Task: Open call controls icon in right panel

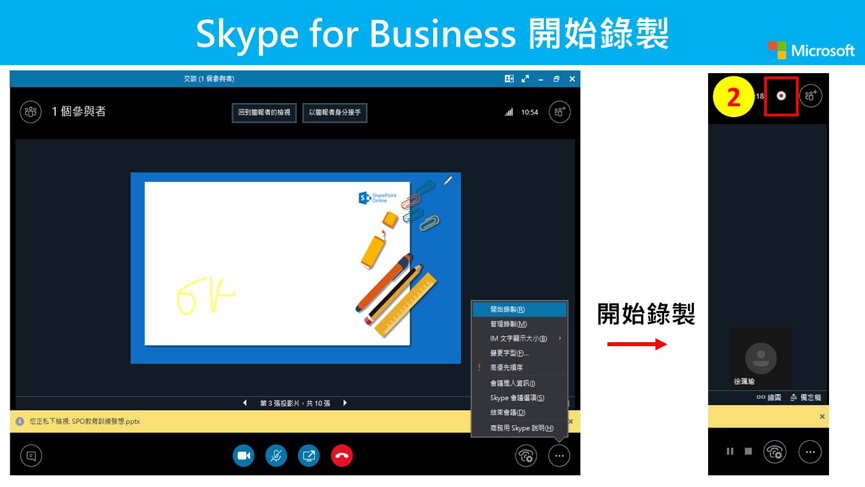Action: tap(775, 452)
